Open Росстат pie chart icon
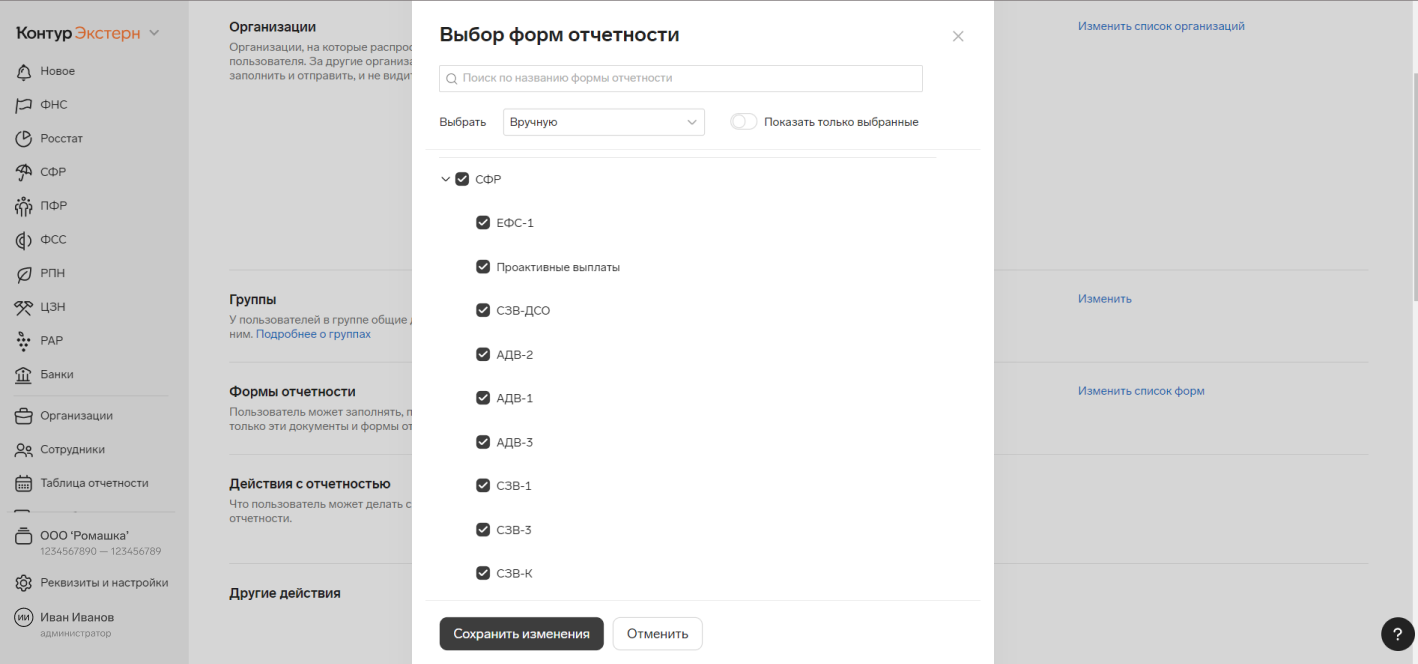Viewport: 1418px width, 664px height. click(24, 138)
